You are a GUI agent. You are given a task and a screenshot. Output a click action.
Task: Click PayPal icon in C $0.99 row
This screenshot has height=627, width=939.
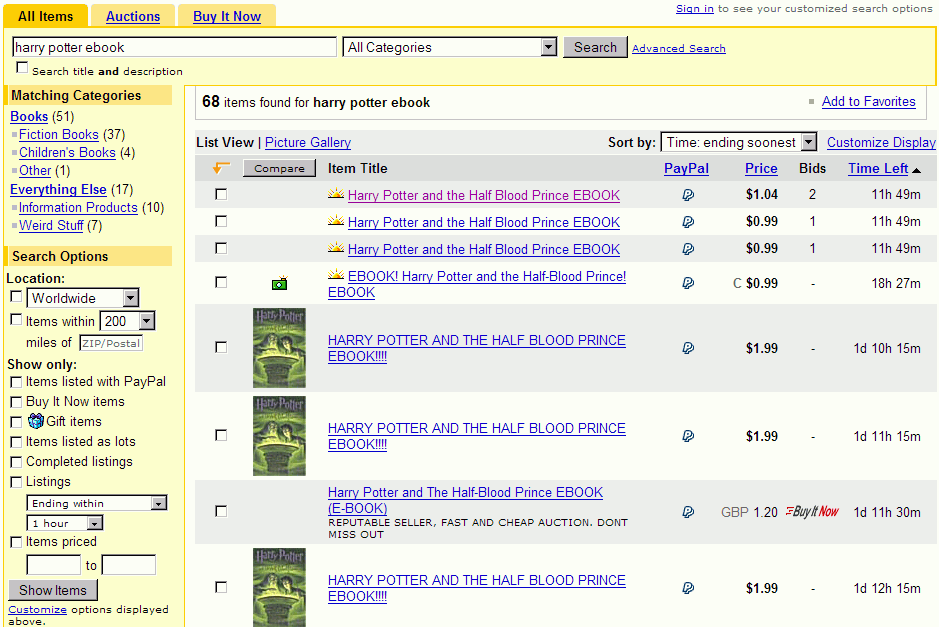688,283
